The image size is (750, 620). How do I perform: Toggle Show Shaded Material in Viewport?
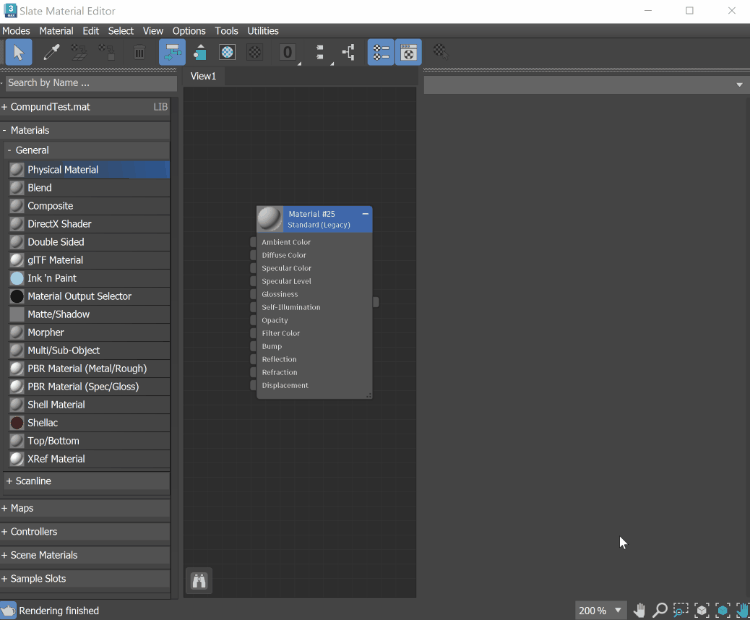(227, 52)
